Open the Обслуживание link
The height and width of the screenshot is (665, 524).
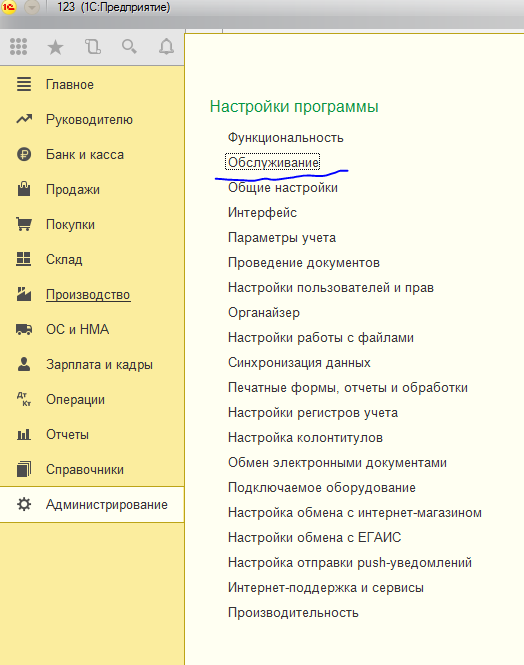273,162
